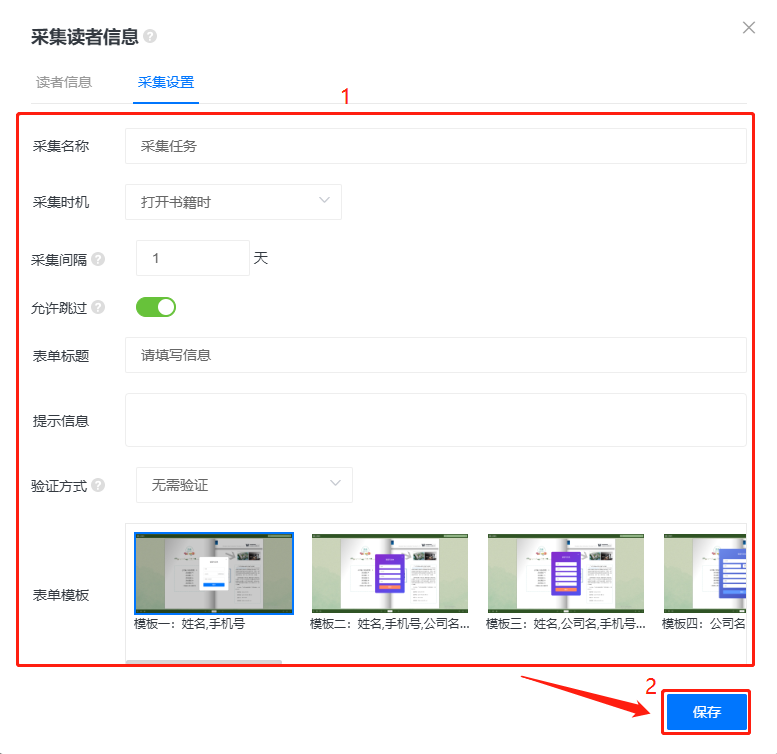Choose template 模板二 thumbnail

[x=390, y=573]
